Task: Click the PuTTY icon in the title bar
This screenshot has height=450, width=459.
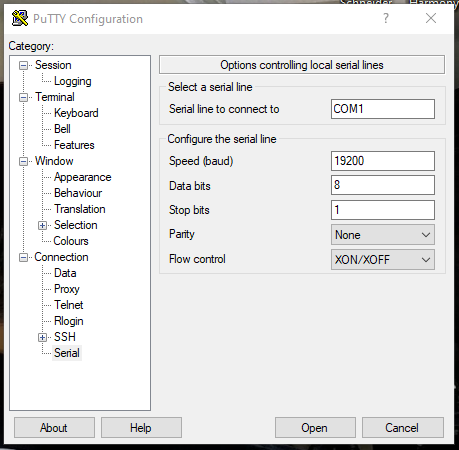Action: coord(20,18)
